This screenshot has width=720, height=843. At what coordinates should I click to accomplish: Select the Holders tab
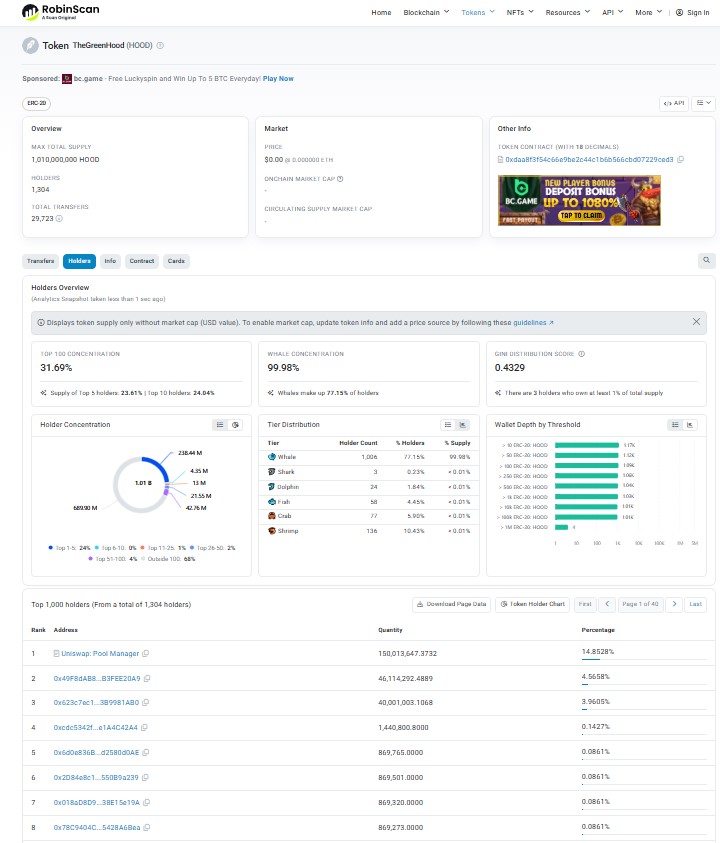(79, 261)
